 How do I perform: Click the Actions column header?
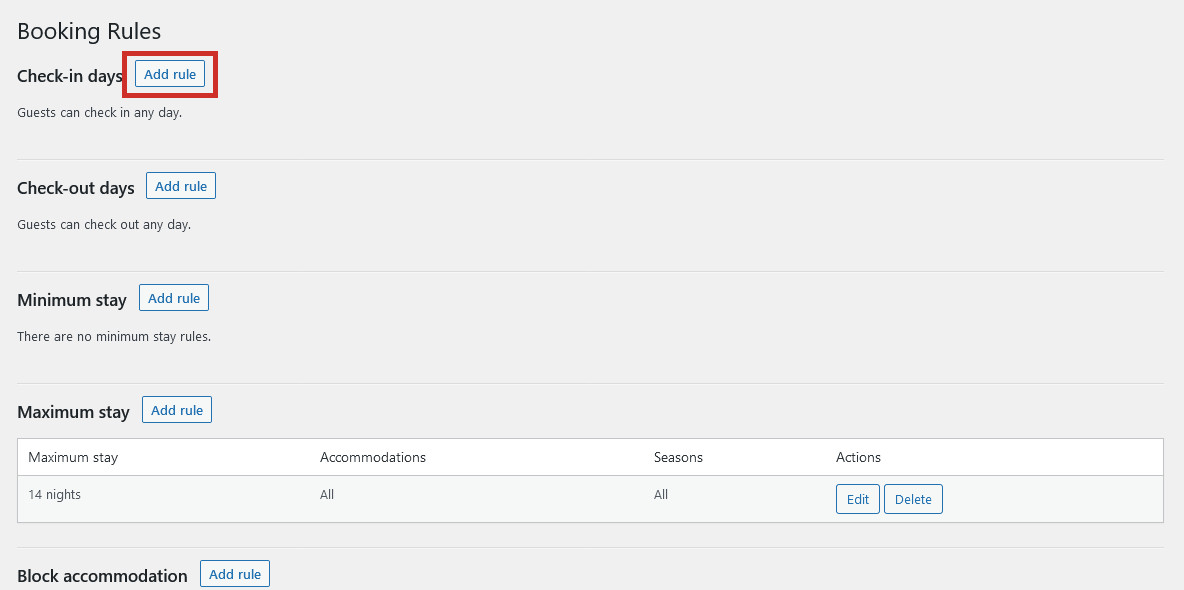(859, 457)
